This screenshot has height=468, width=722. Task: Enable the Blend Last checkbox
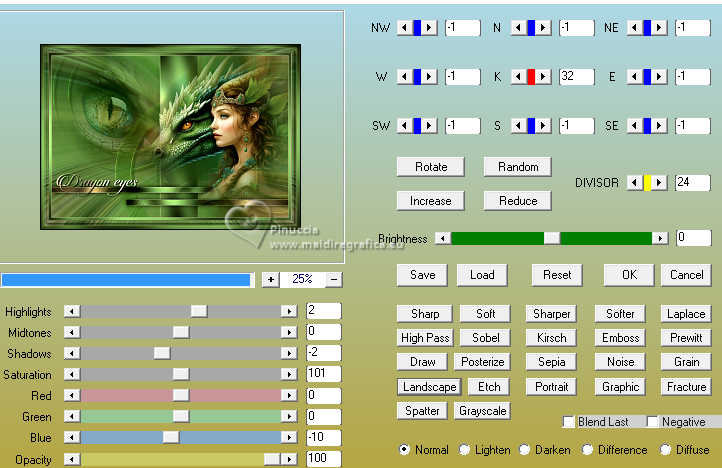pos(569,422)
